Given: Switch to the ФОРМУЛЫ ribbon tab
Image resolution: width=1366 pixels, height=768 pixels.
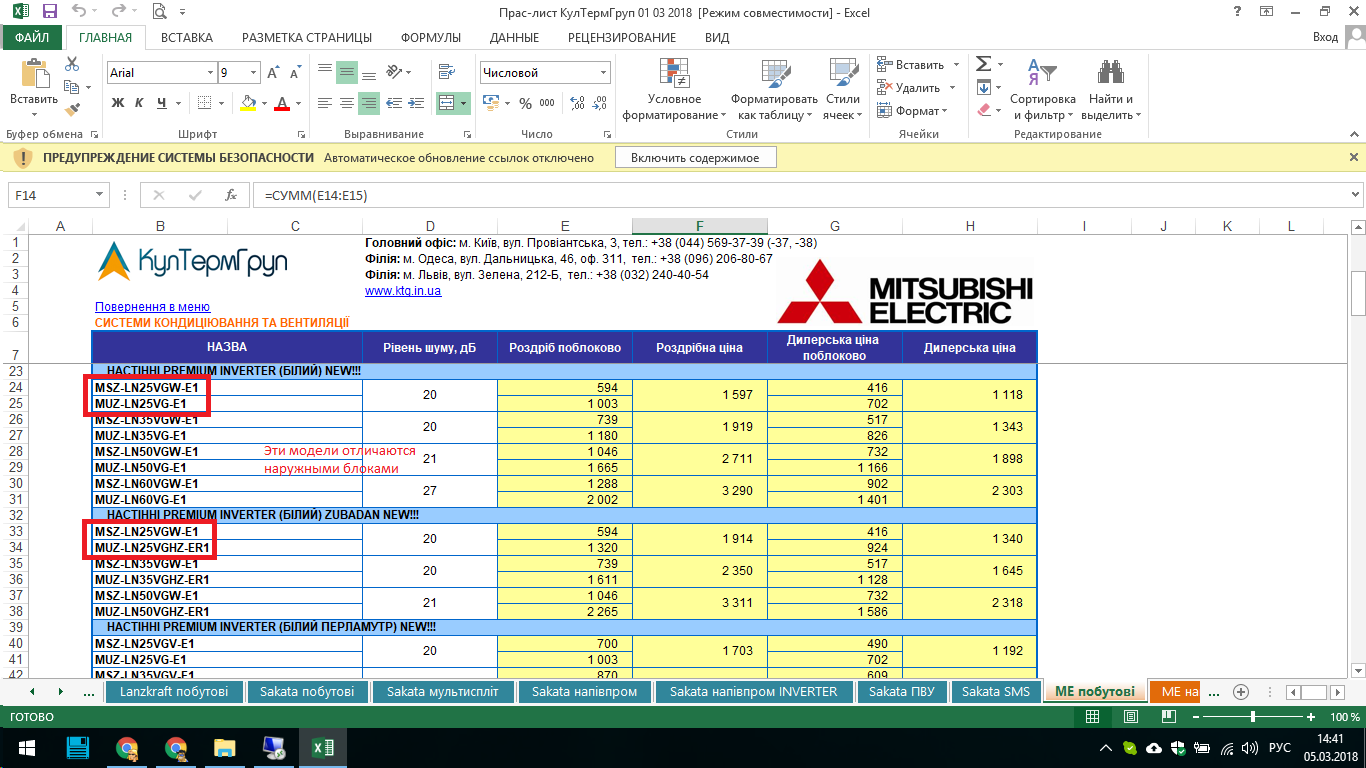Looking at the screenshot, I should point(431,37).
